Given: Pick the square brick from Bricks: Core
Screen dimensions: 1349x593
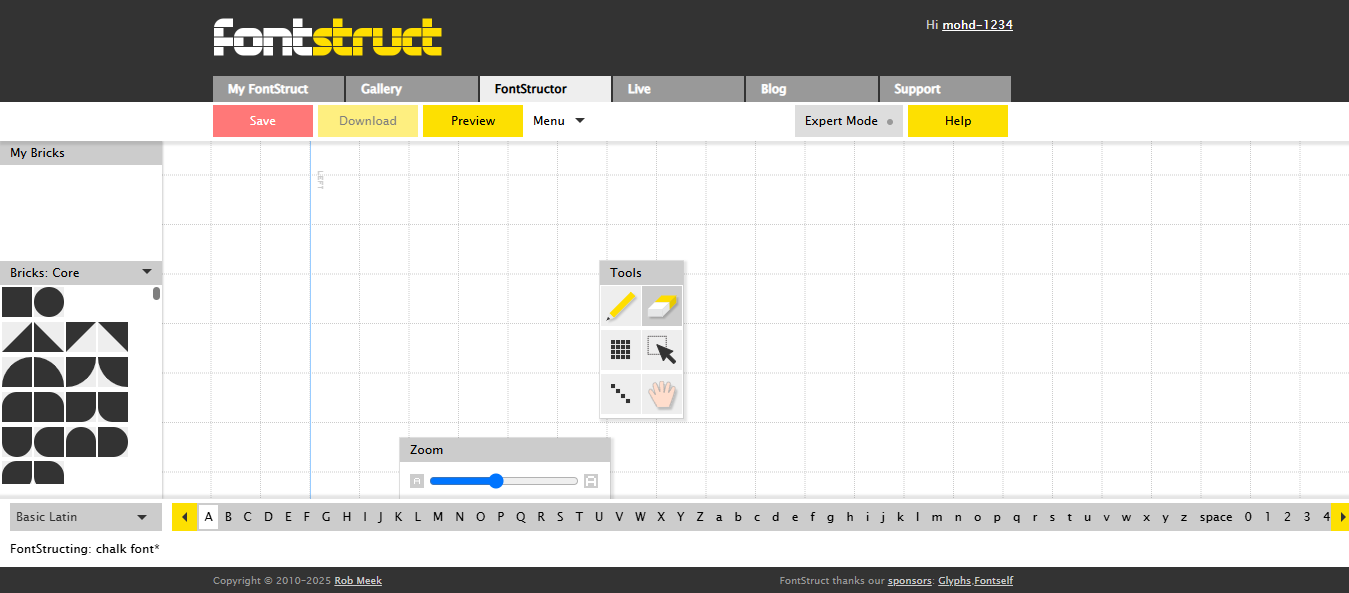Looking at the screenshot, I should [x=17, y=301].
